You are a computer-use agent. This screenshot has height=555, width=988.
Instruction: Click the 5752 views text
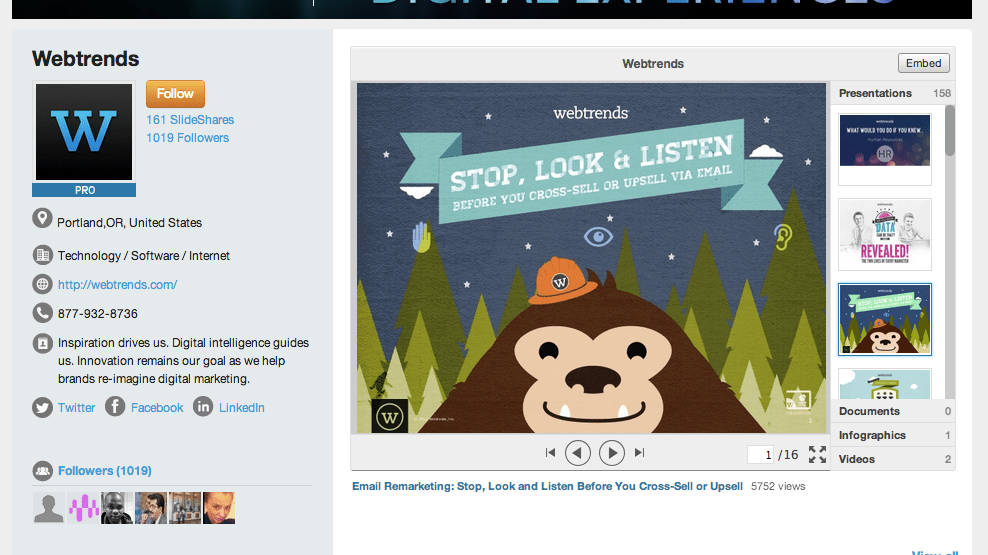[778, 486]
